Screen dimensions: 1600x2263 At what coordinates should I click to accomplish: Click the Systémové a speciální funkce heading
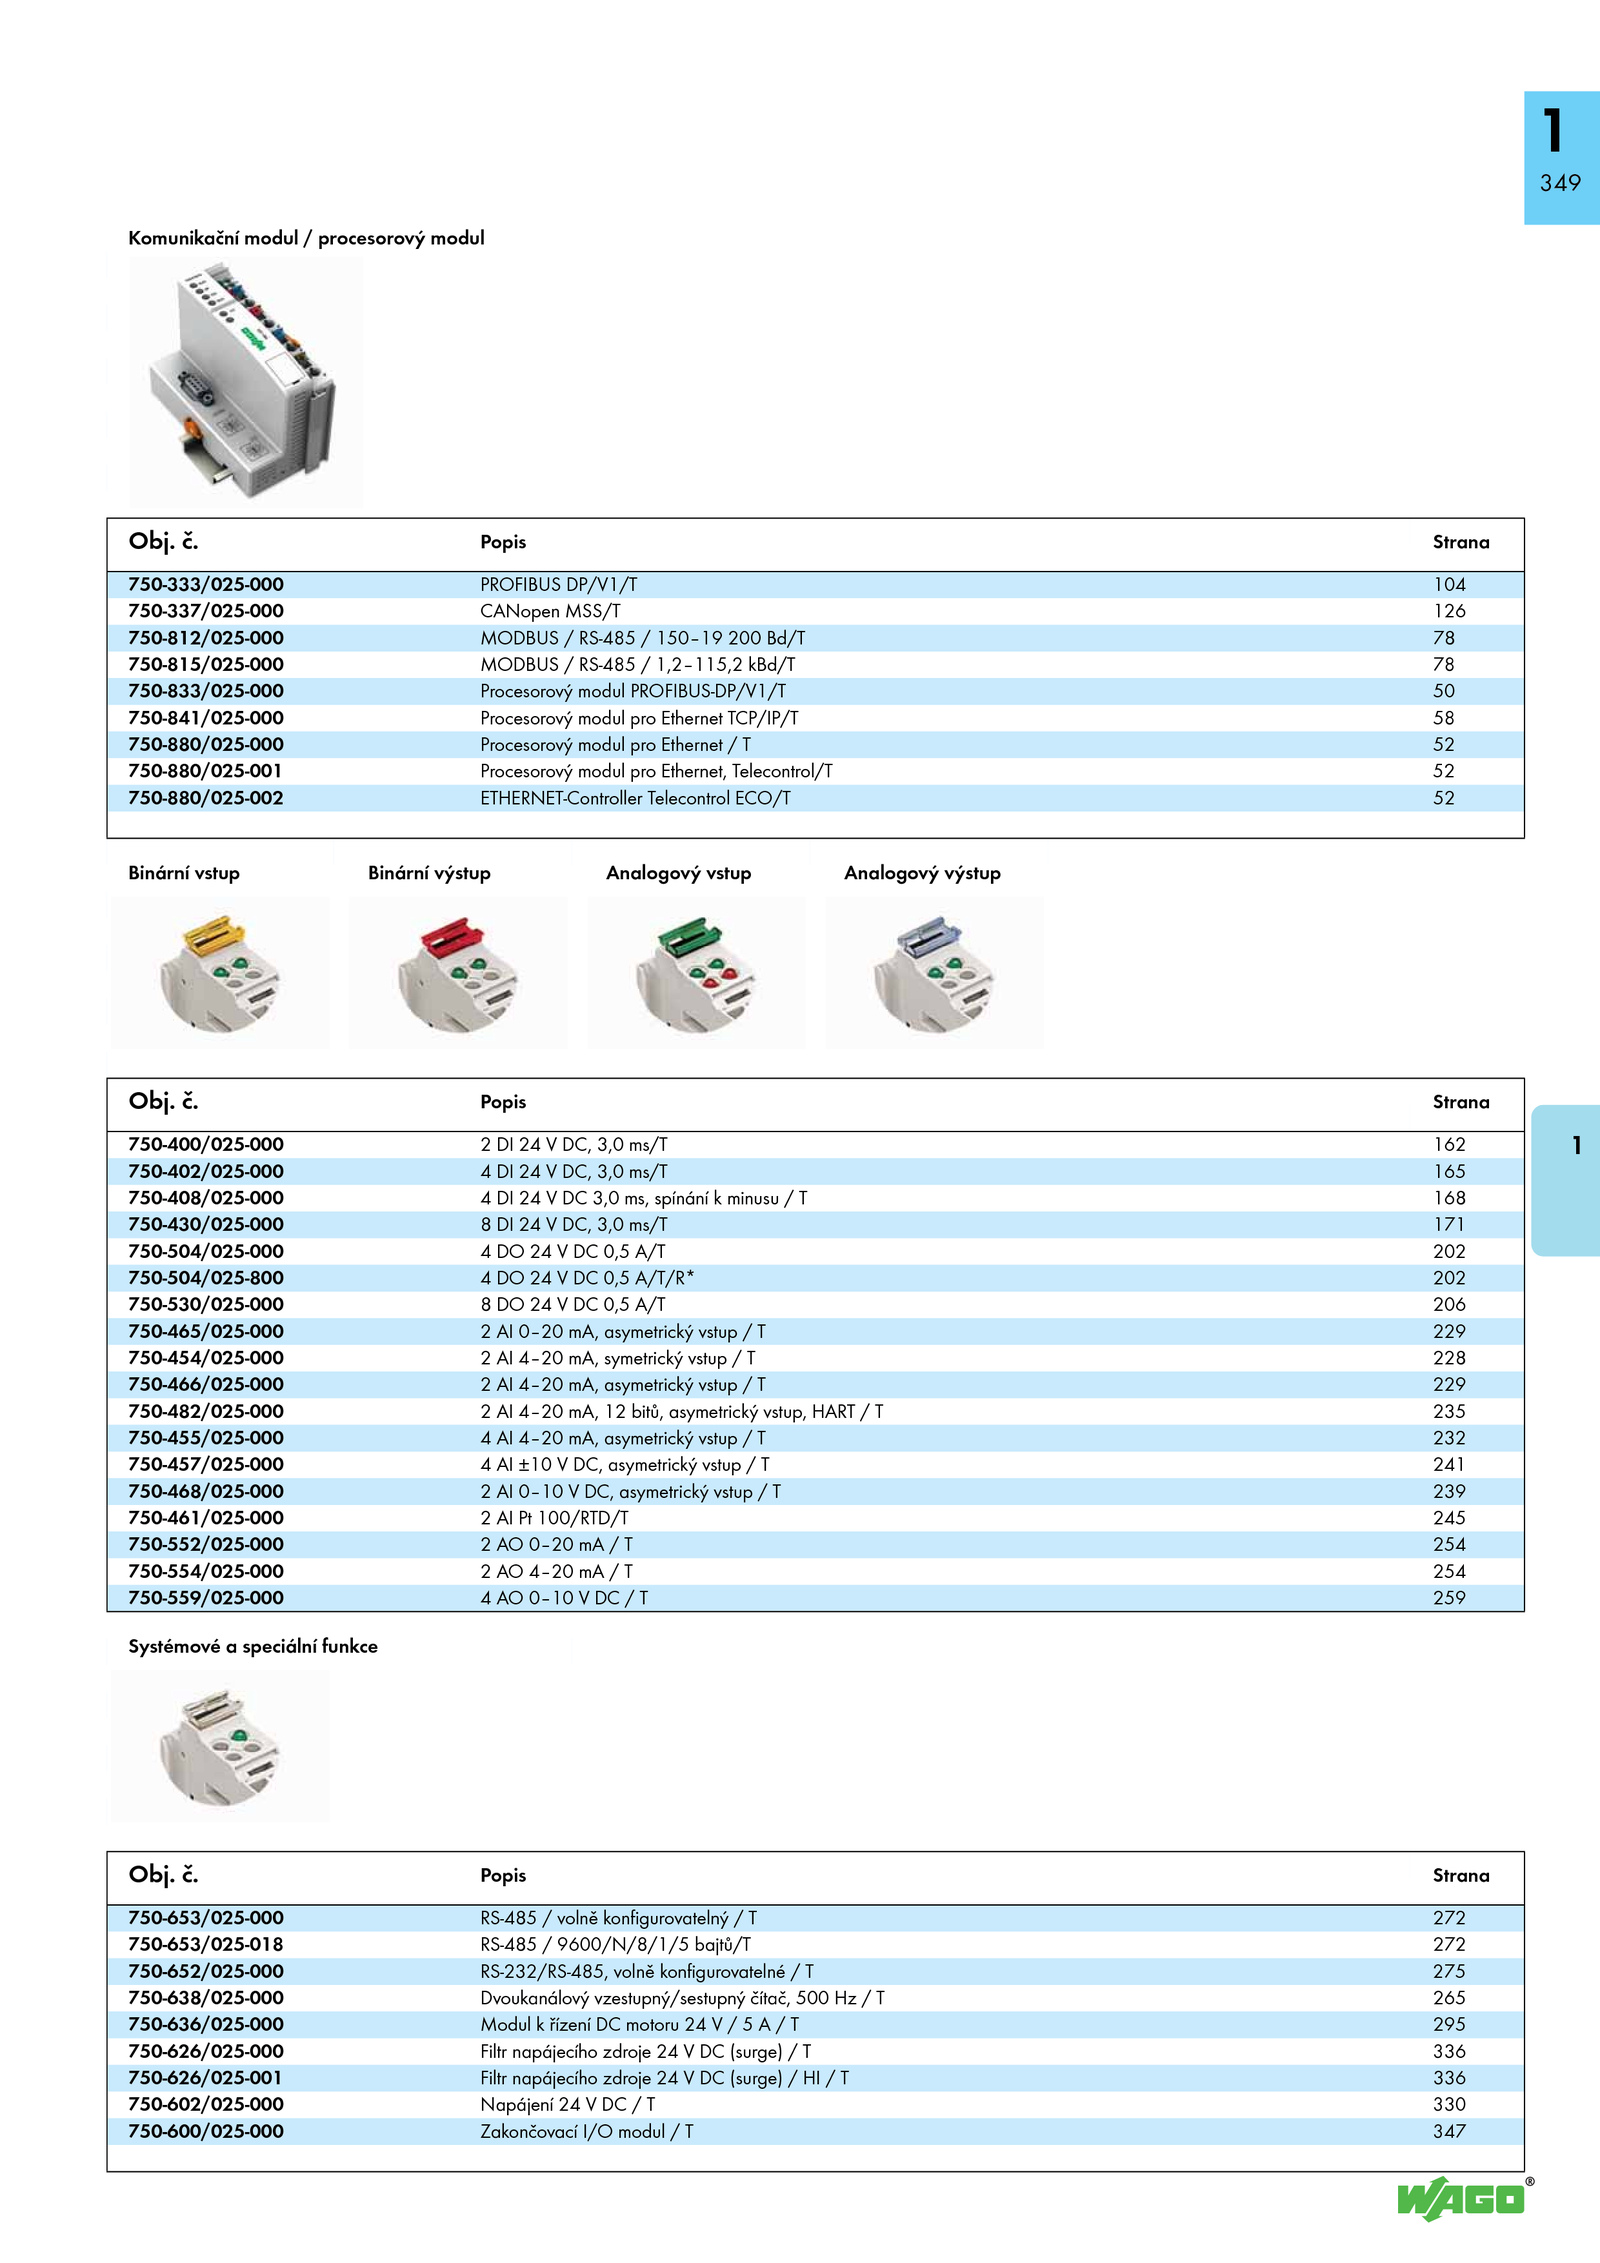coord(253,1646)
